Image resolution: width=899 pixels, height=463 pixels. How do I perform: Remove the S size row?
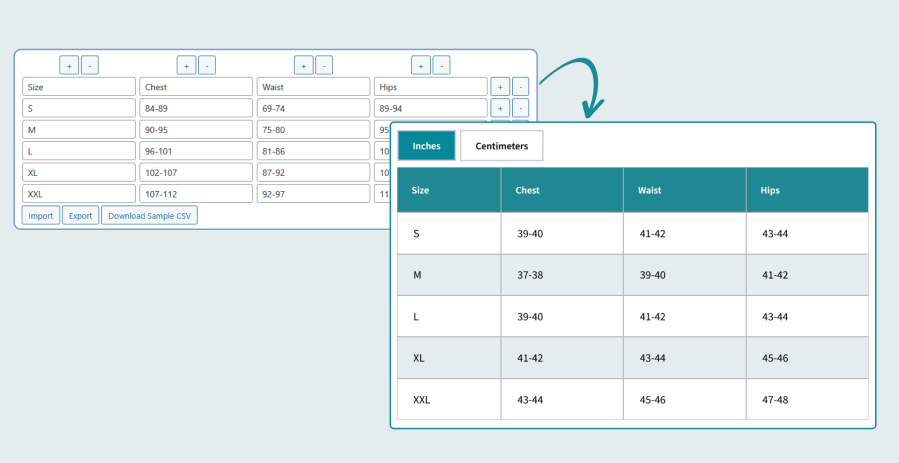point(520,108)
